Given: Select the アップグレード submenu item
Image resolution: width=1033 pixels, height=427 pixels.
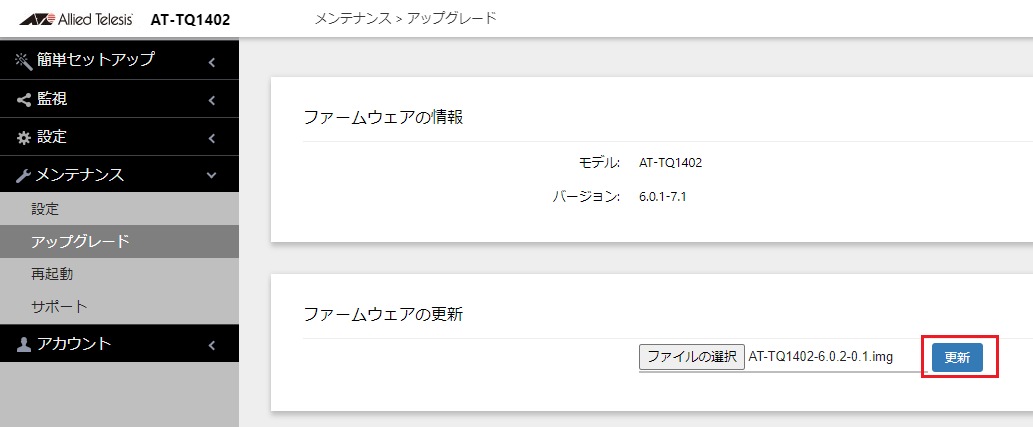Looking at the screenshot, I should 119,241.
